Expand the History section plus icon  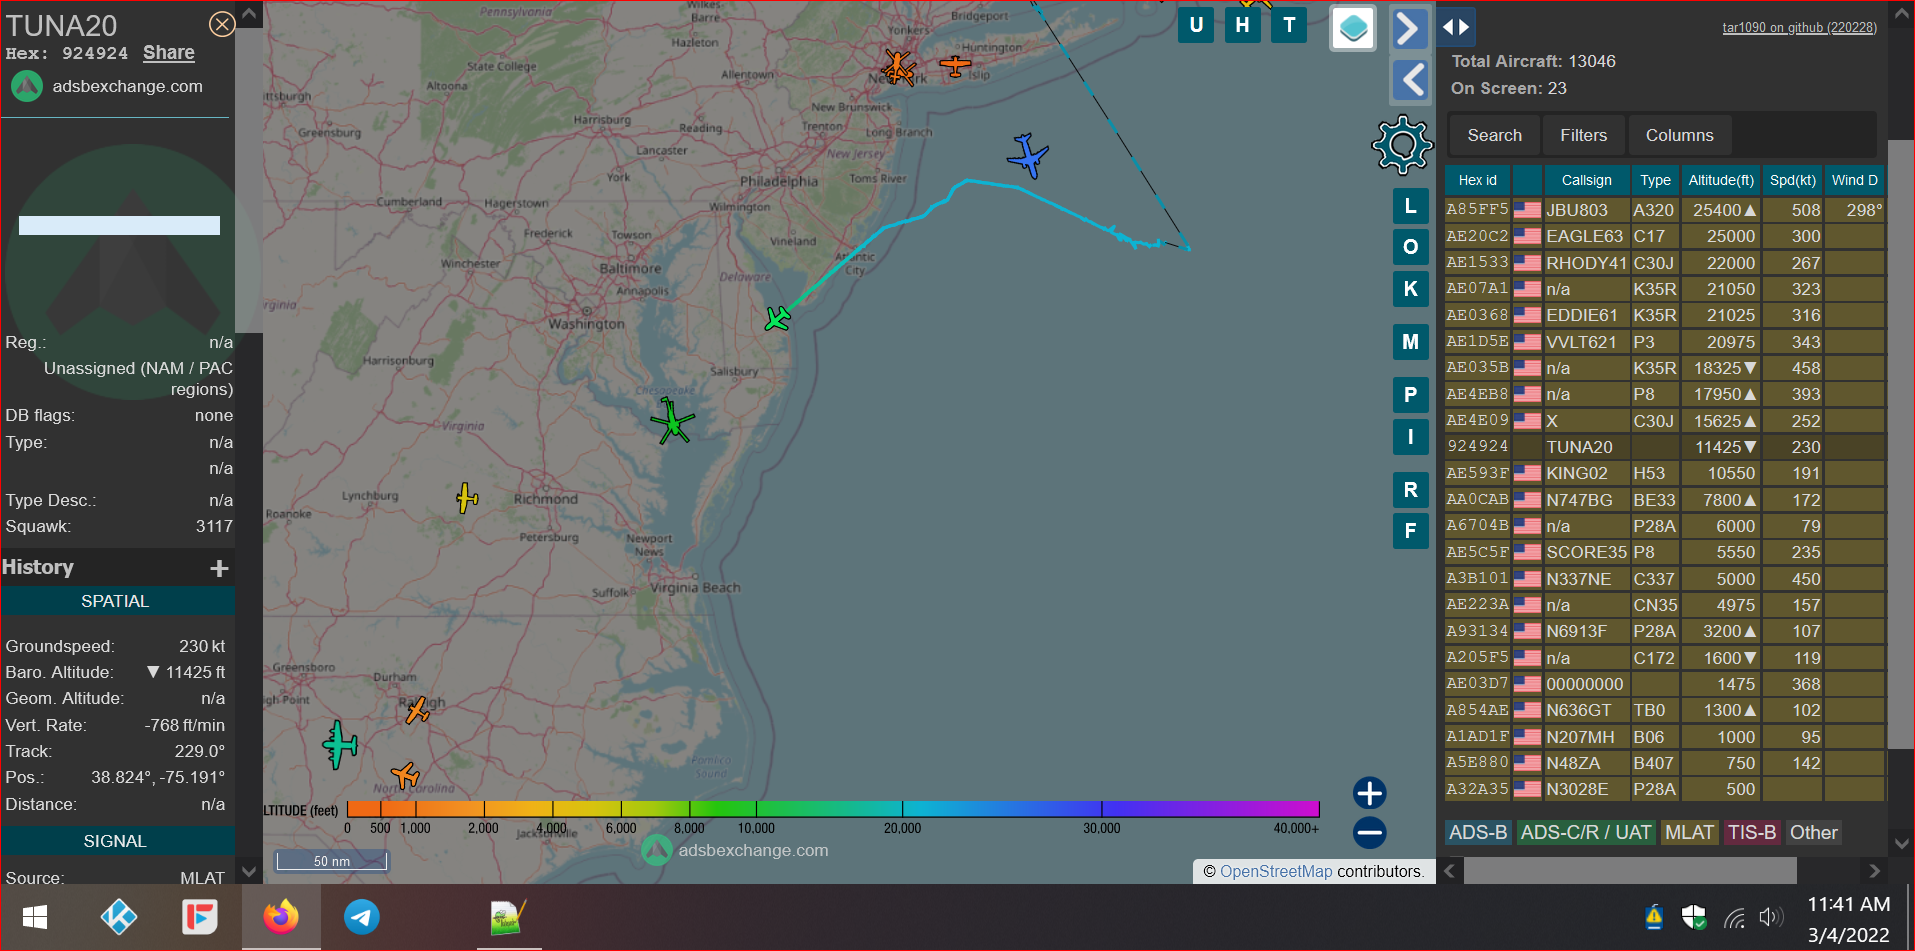coord(219,568)
